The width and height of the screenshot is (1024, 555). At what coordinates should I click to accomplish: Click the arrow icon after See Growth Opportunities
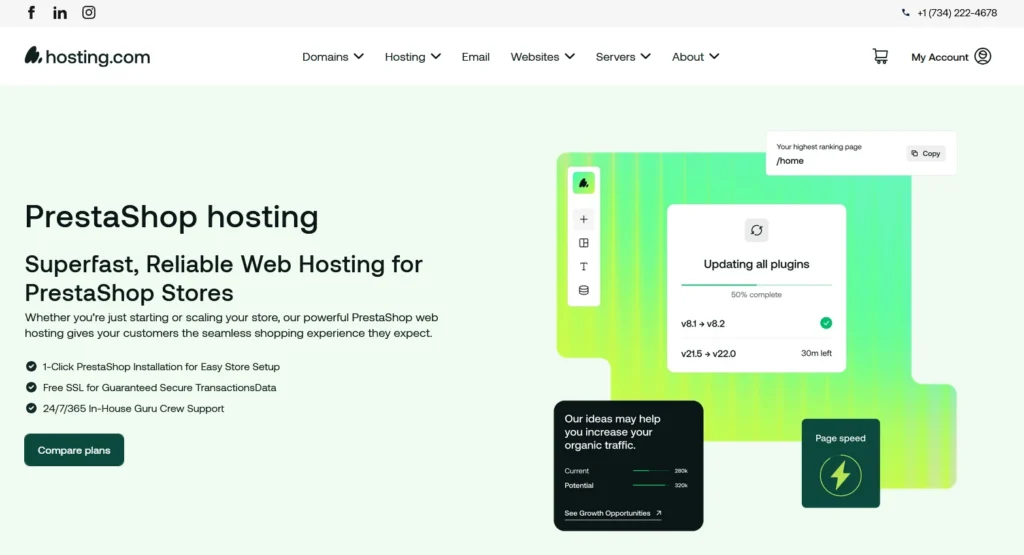coord(658,513)
